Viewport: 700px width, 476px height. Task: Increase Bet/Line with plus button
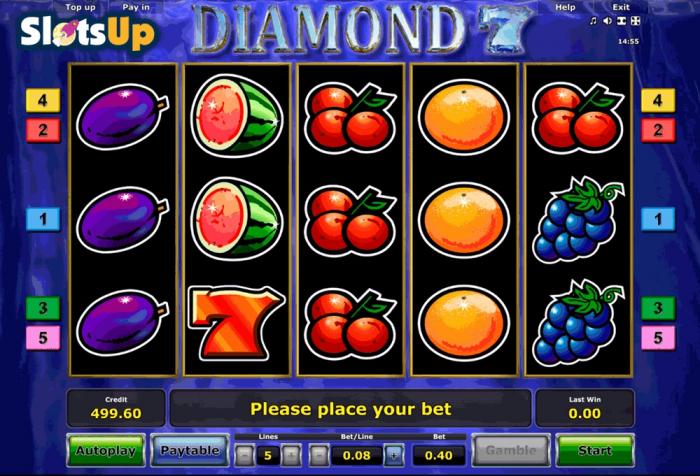click(x=394, y=455)
